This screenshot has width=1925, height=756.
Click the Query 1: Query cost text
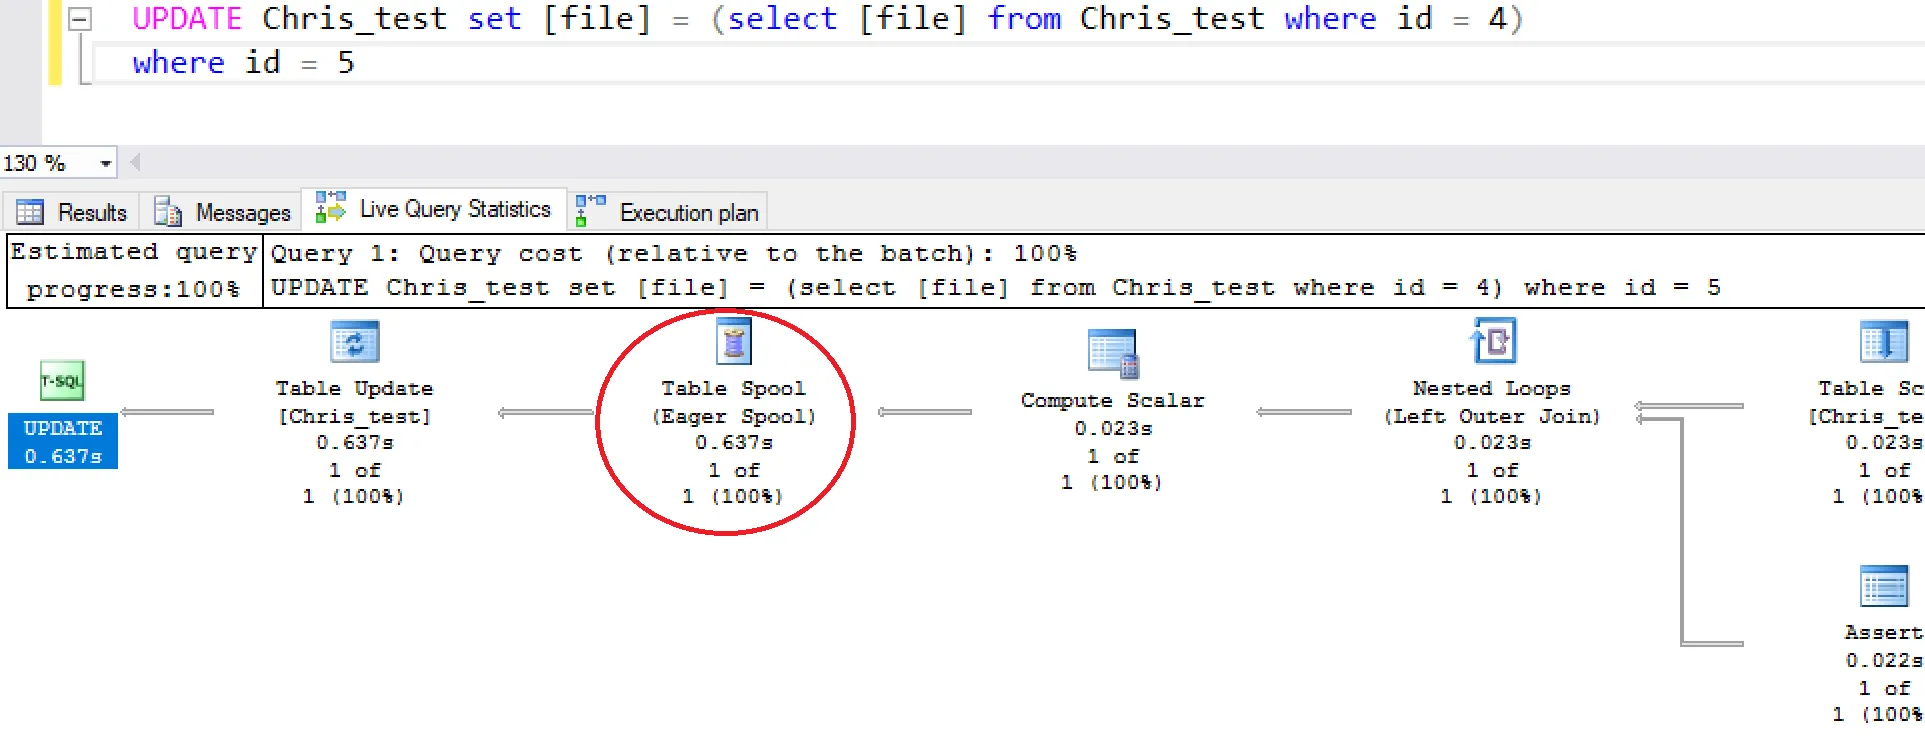coord(674,253)
